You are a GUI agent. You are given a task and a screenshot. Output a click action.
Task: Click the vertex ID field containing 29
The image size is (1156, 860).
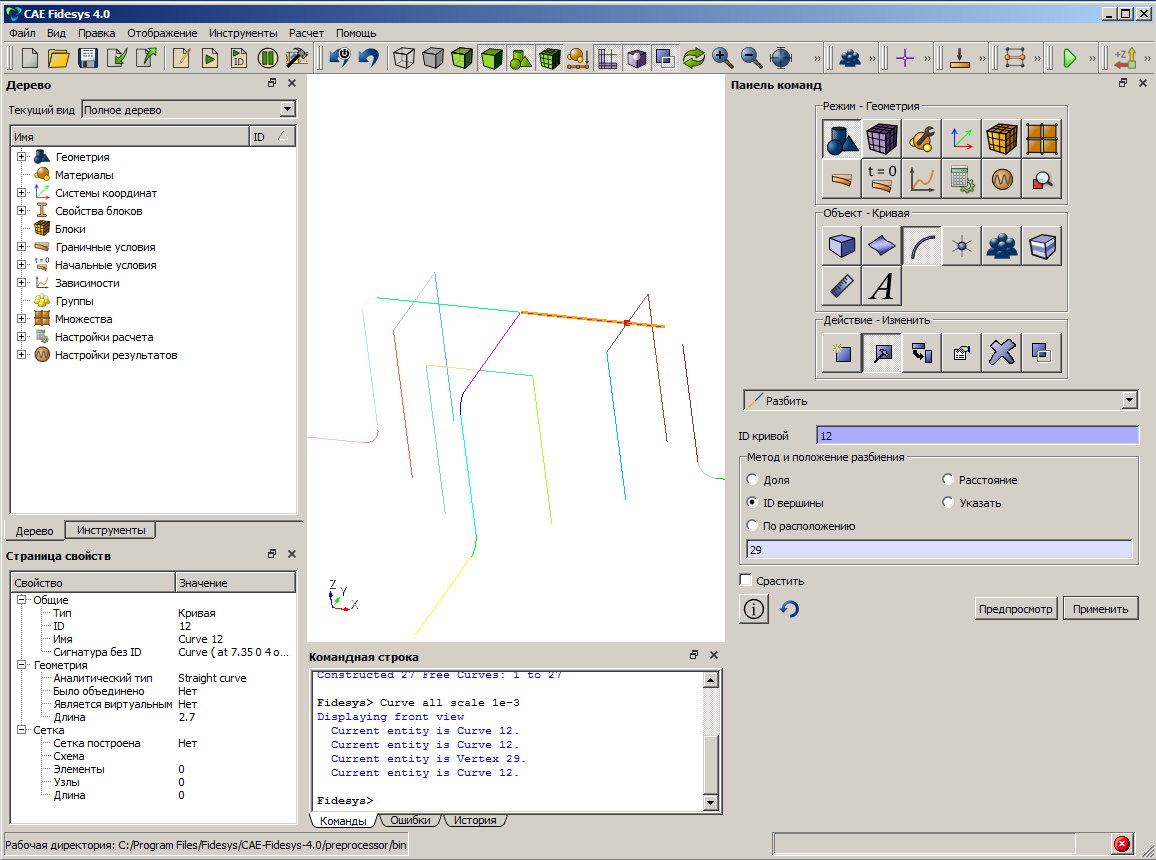pos(939,549)
